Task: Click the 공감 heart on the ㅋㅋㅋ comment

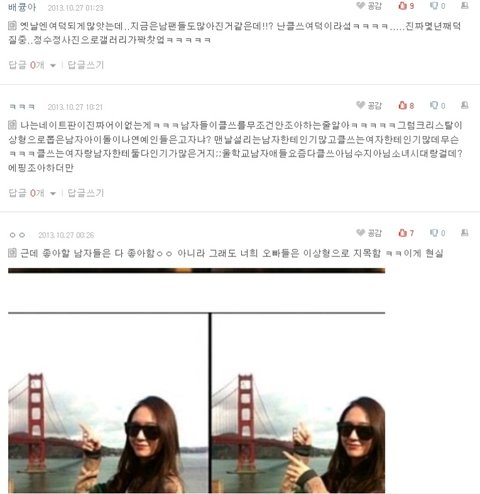Action: pyautogui.click(x=369, y=105)
